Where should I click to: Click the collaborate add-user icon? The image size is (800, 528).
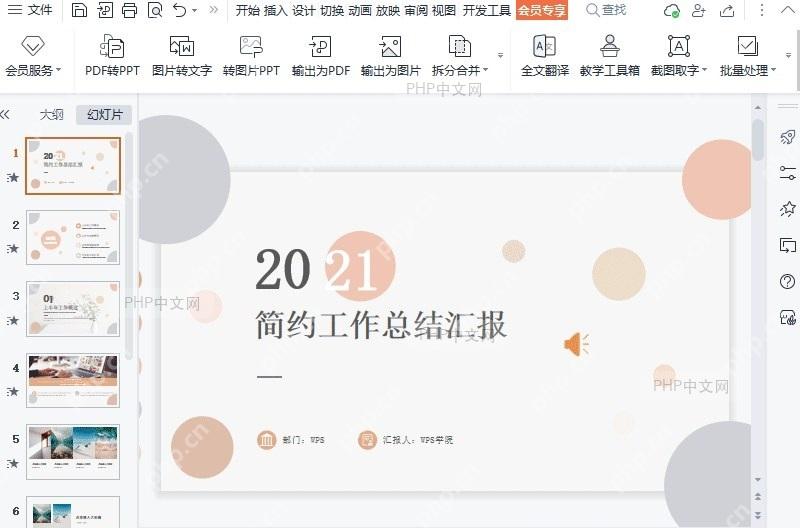coord(698,10)
